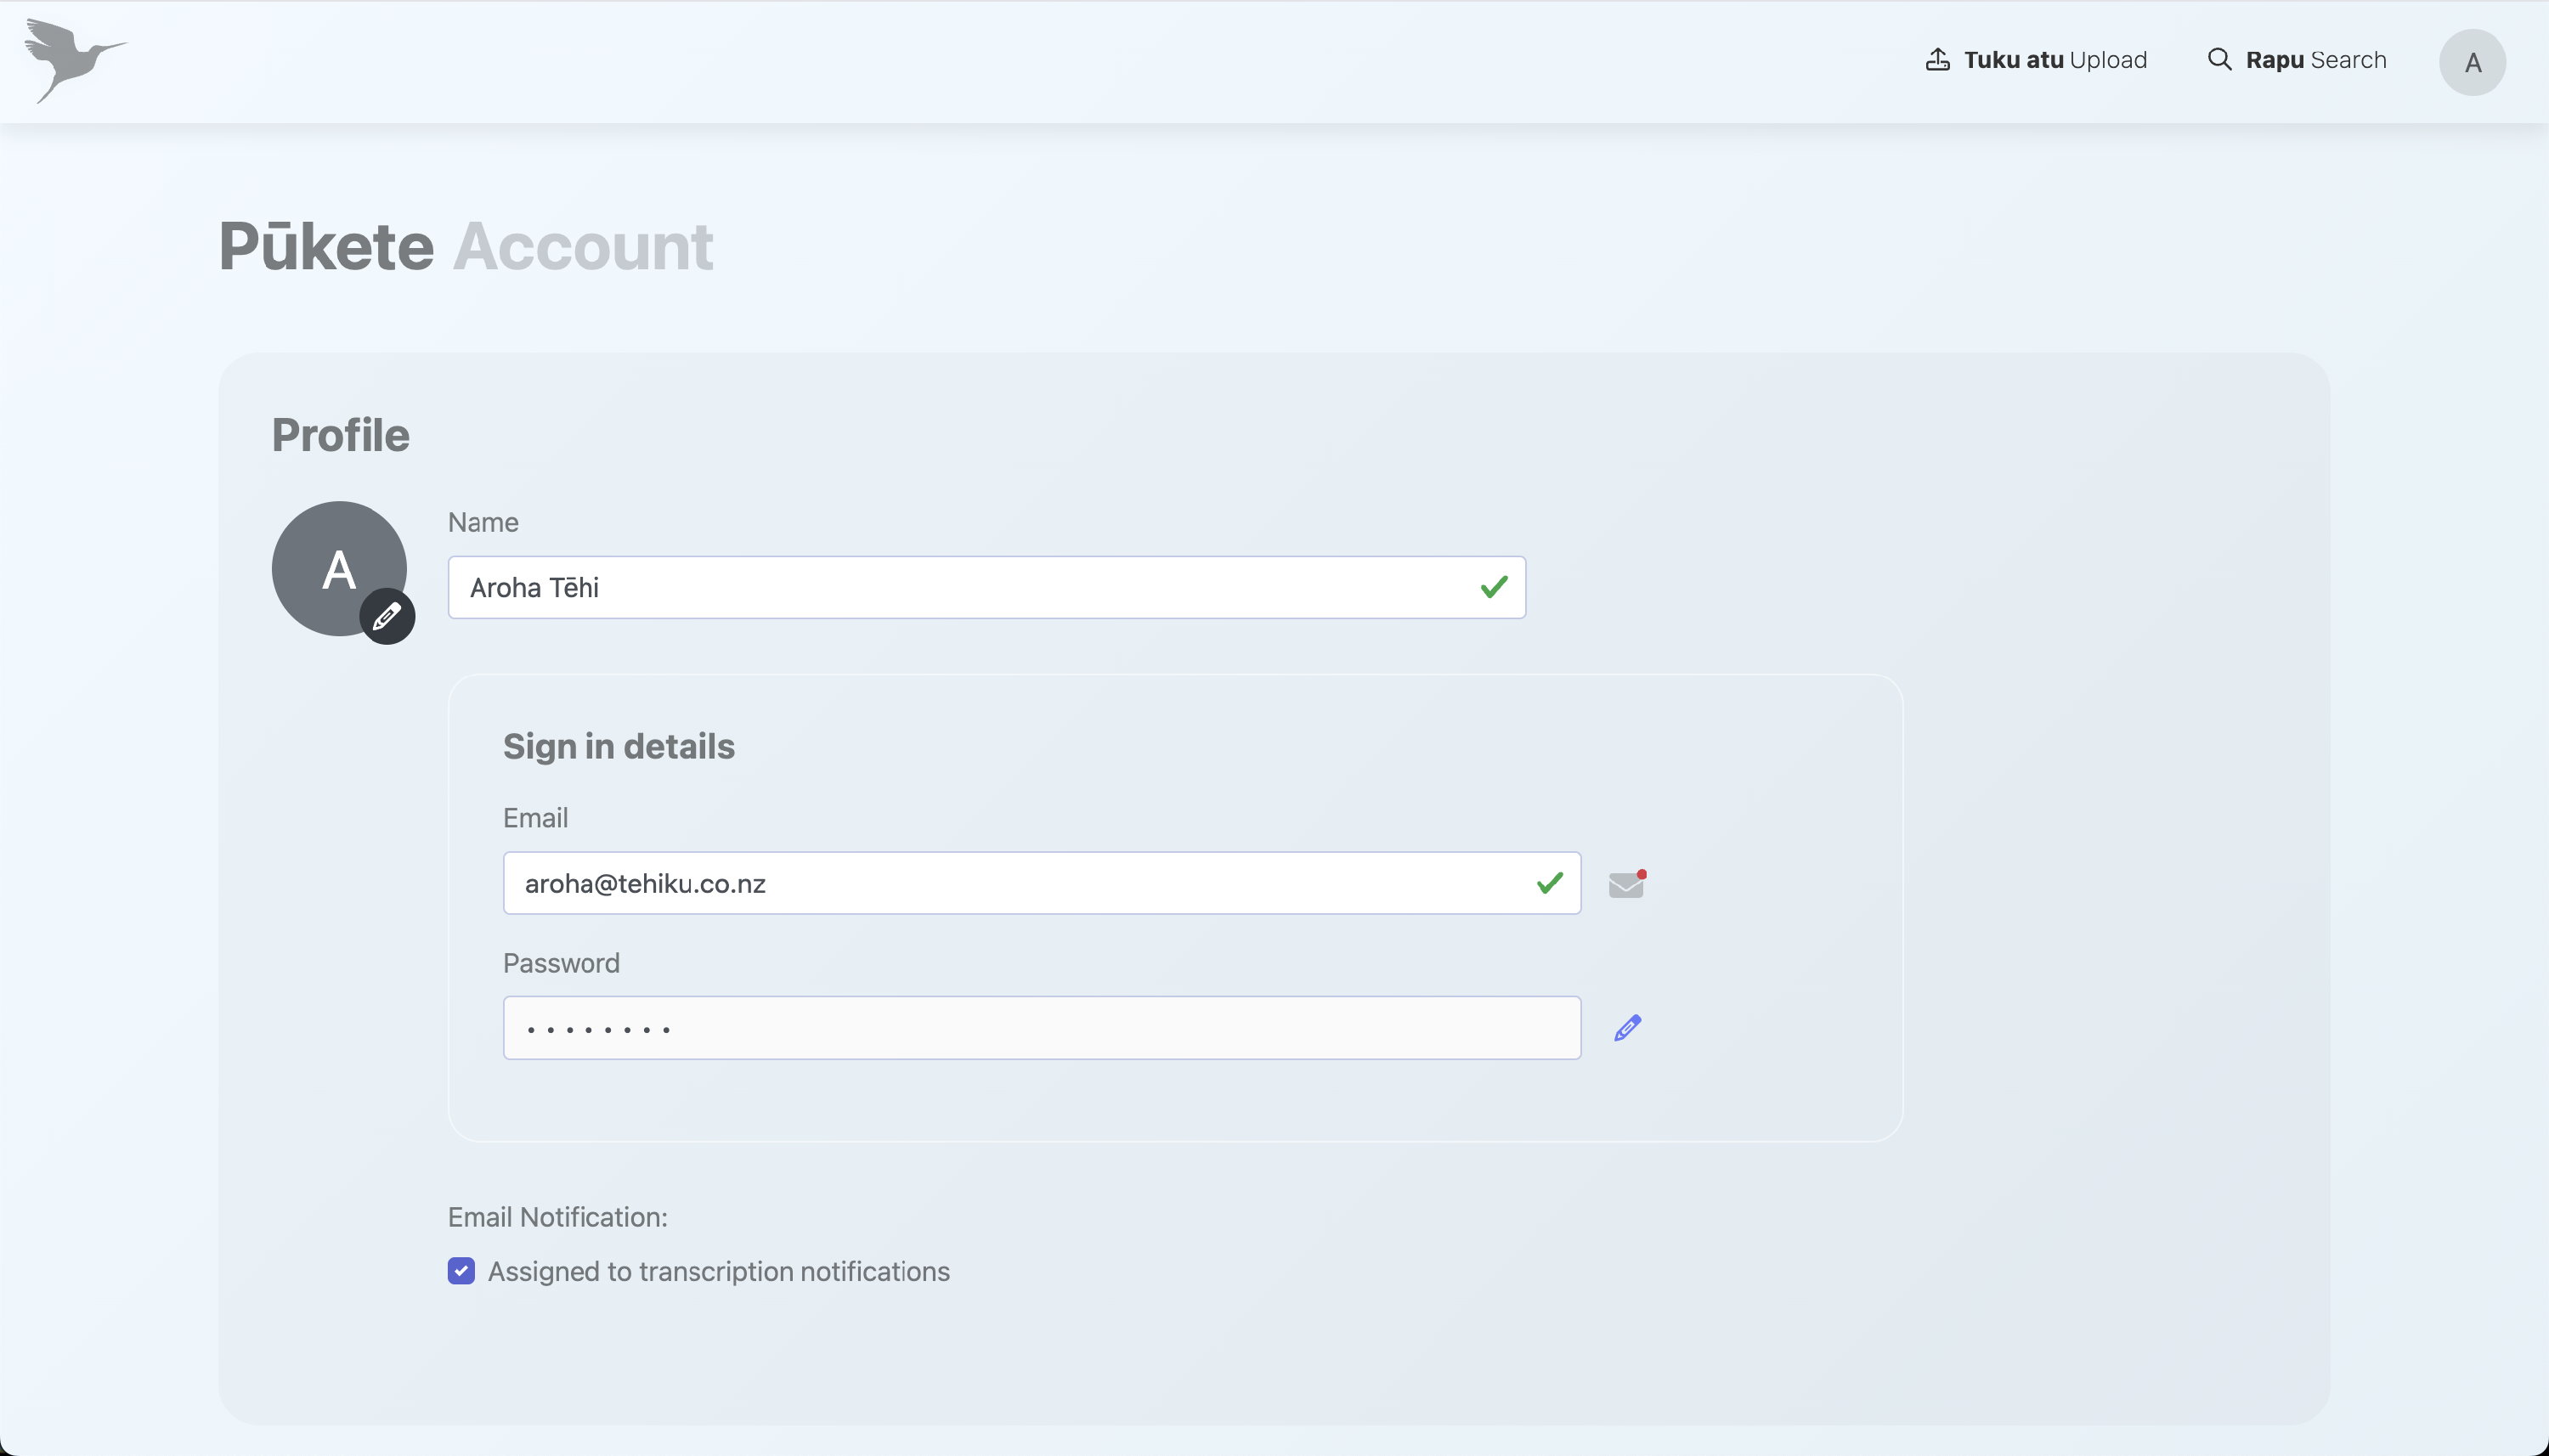This screenshot has width=2549, height=1456.
Task: Open the Rapu Search link
Action: 2297,60
